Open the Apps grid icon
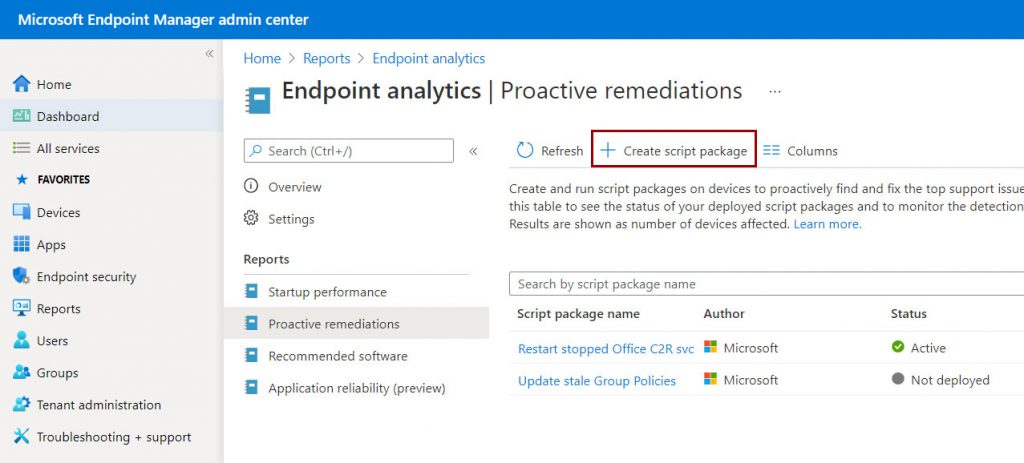 [22, 244]
